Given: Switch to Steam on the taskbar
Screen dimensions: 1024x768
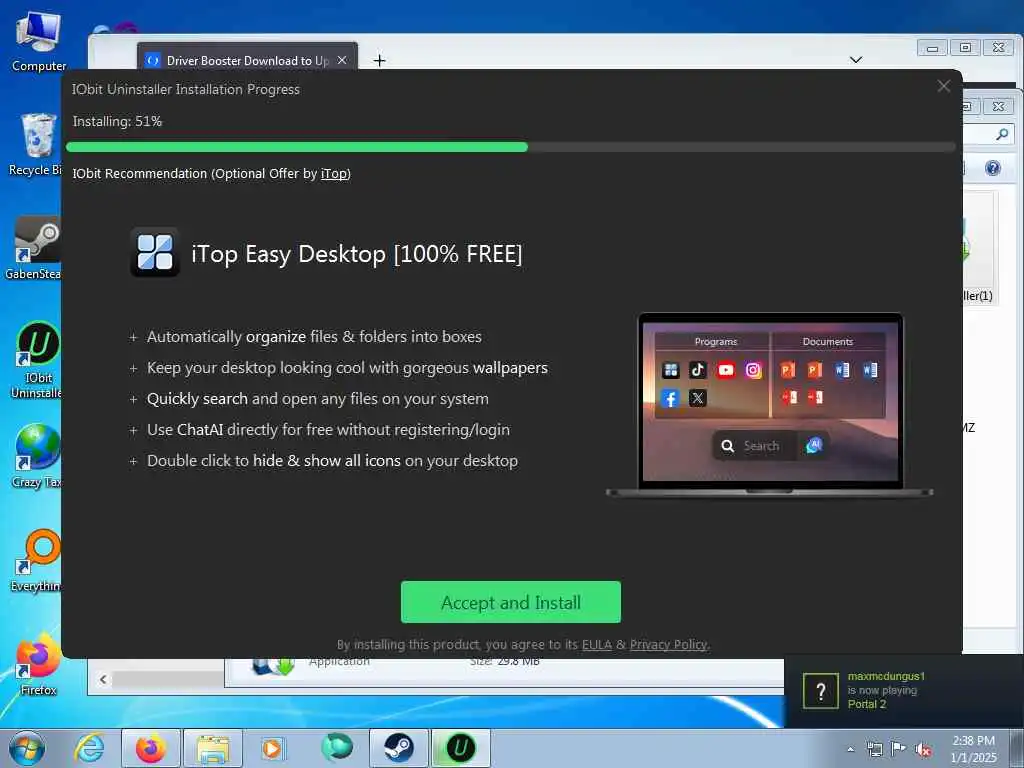Looking at the screenshot, I should 398,748.
